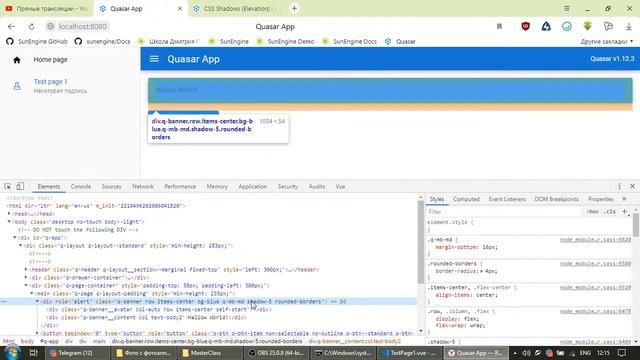Viewport: 640px width, 360px height.
Task: Click the bookmark page icon
Action: 499,27
